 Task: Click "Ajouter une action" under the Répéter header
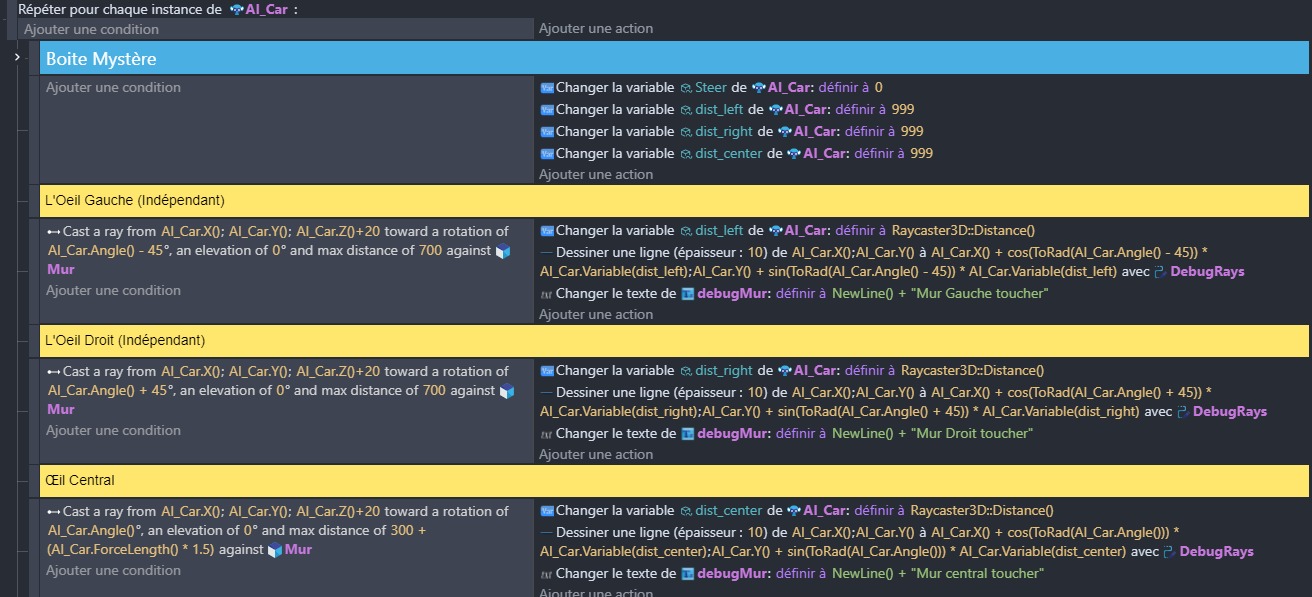coord(596,29)
